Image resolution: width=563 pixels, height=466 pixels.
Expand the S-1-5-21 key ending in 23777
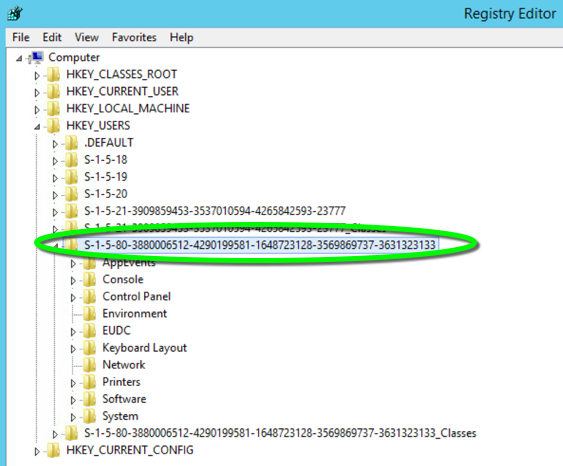(x=55, y=212)
